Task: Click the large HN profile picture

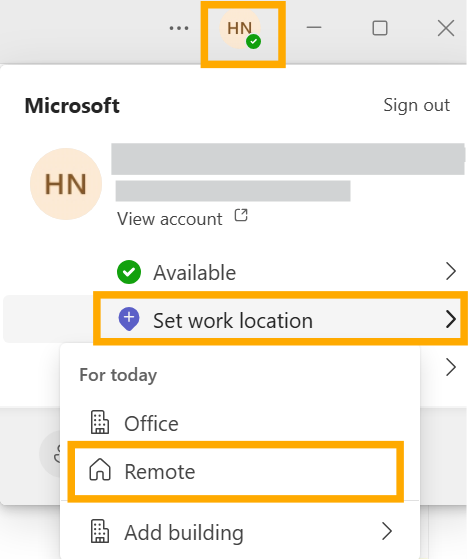Action: click(x=66, y=184)
